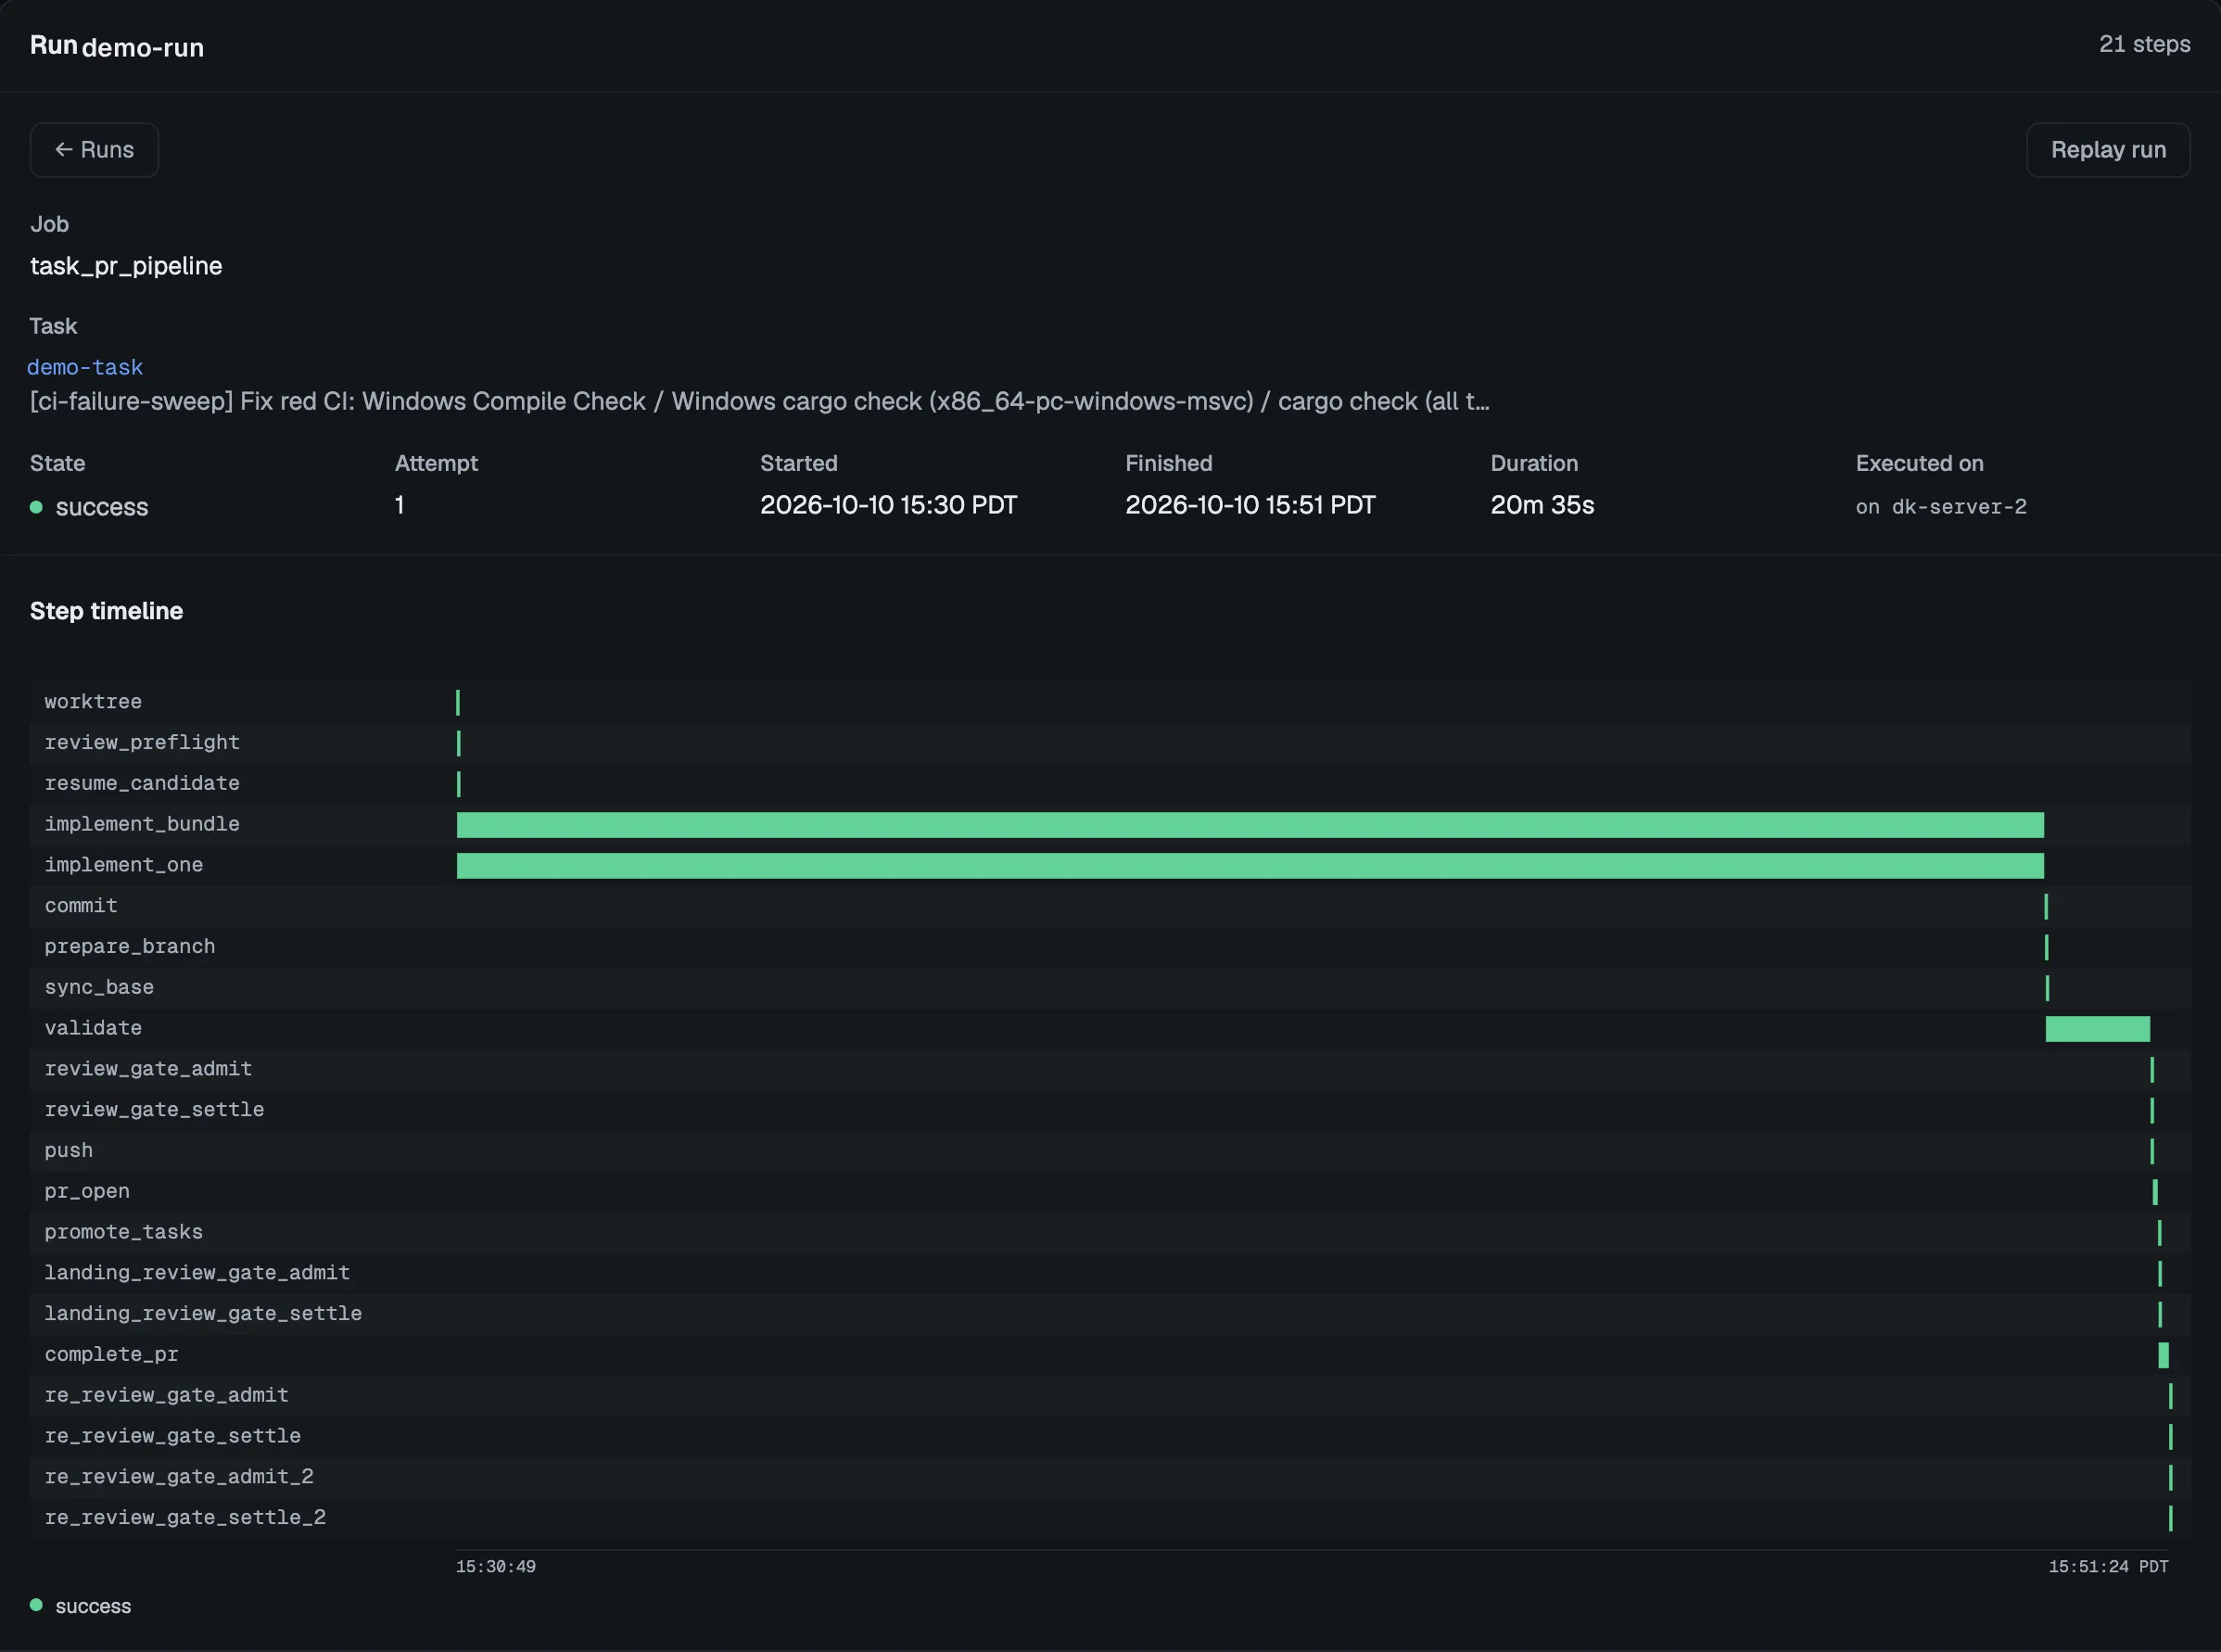Click the review_gate_settle step label
This screenshot has height=1652, width=2221.
(154, 1110)
